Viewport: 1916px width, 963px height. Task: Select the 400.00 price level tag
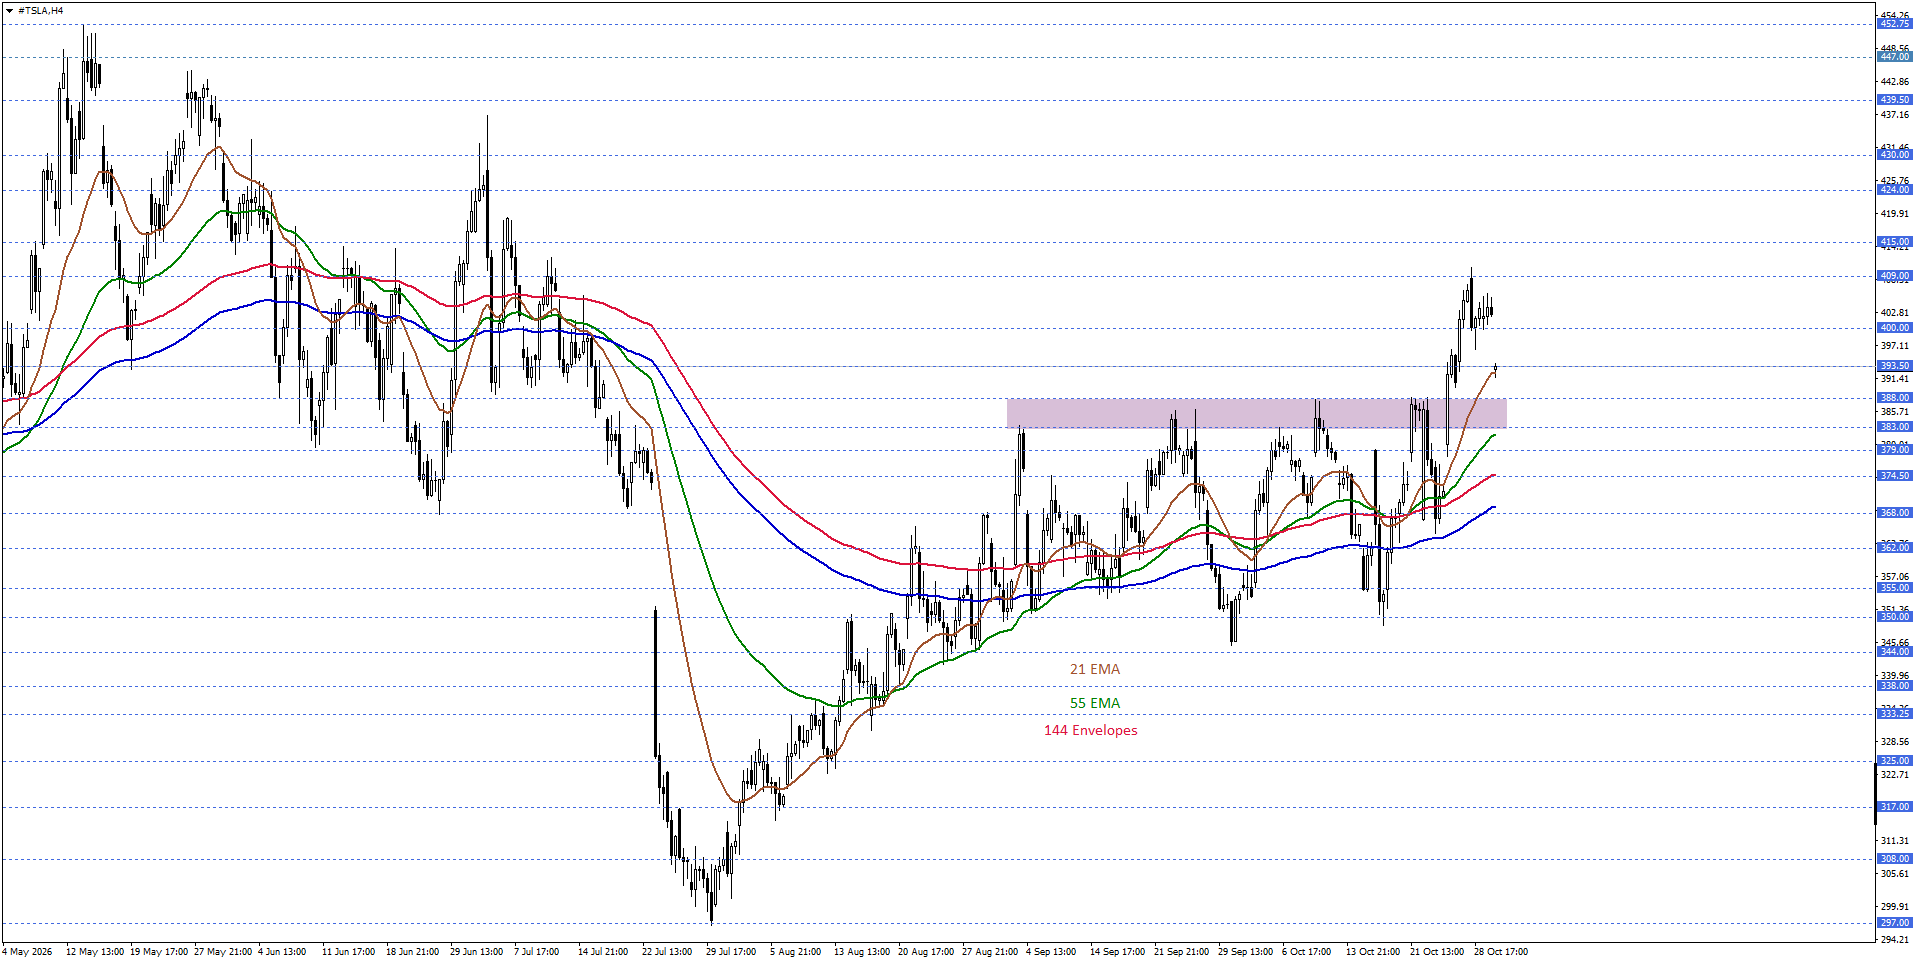(1894, 328)
